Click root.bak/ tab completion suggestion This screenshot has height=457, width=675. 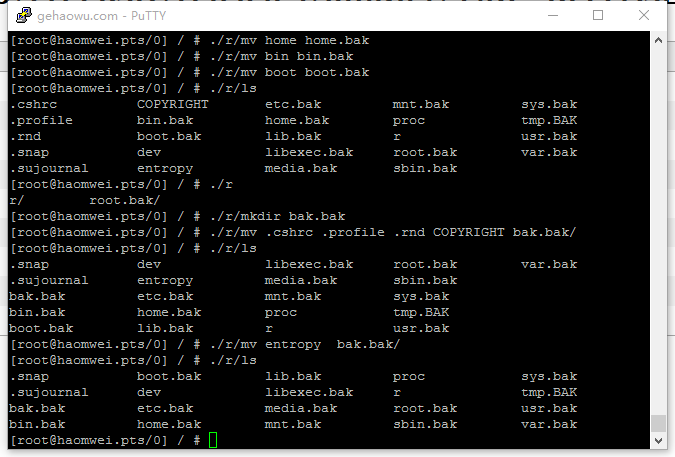(124, 200)
